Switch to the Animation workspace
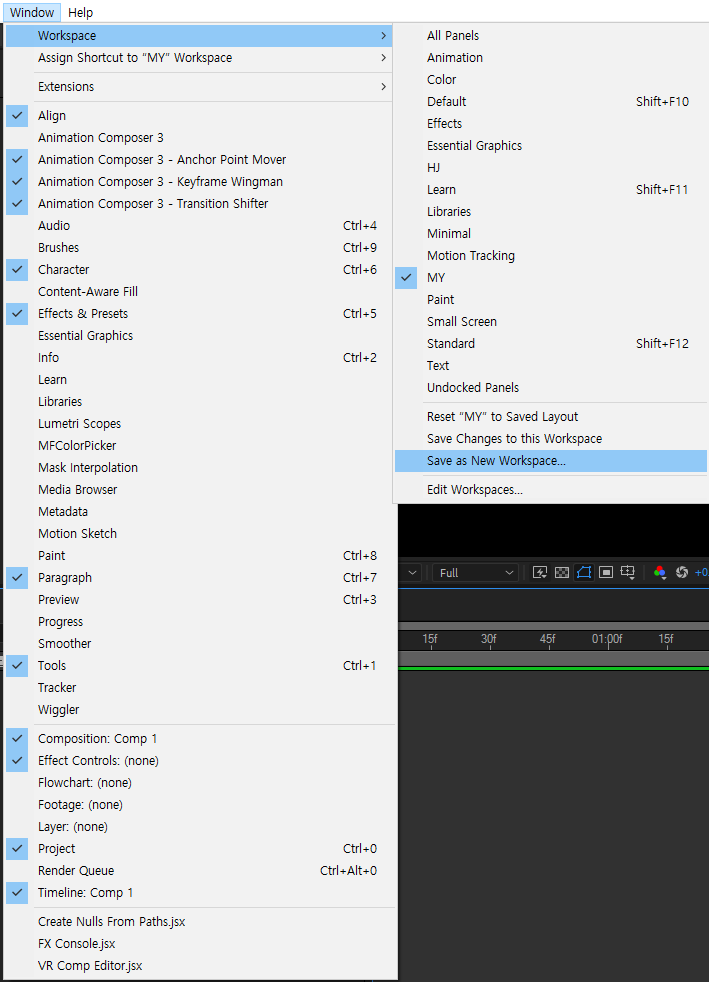This screenshot has width=709, height=982. [x=551, y=58]
